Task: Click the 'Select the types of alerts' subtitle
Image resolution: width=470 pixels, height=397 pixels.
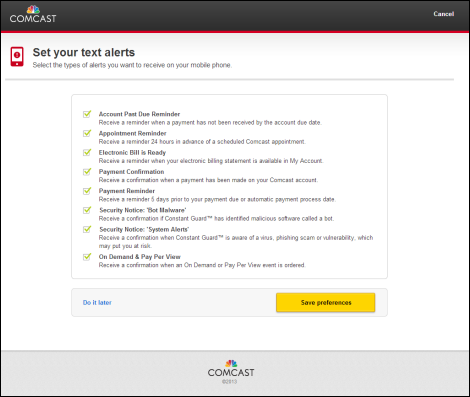Action: (132, 65)
